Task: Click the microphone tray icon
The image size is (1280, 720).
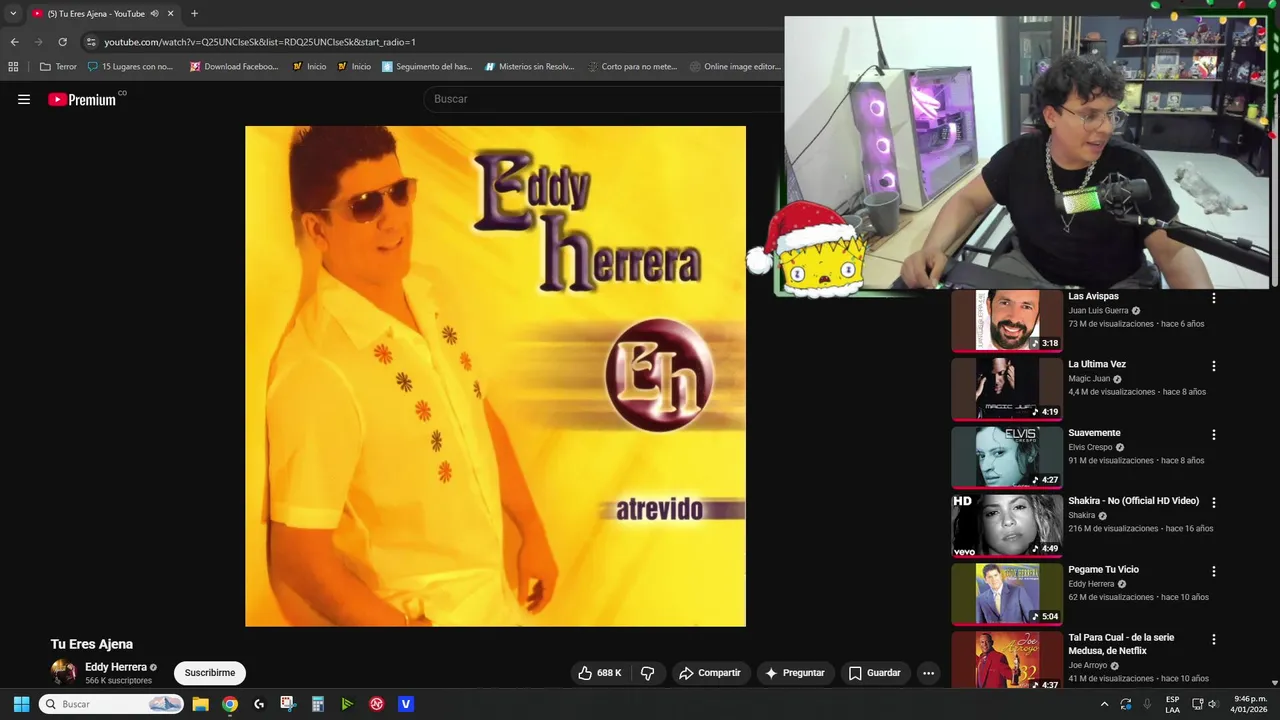Action: pyautogui.click(x=1147, y=704)
